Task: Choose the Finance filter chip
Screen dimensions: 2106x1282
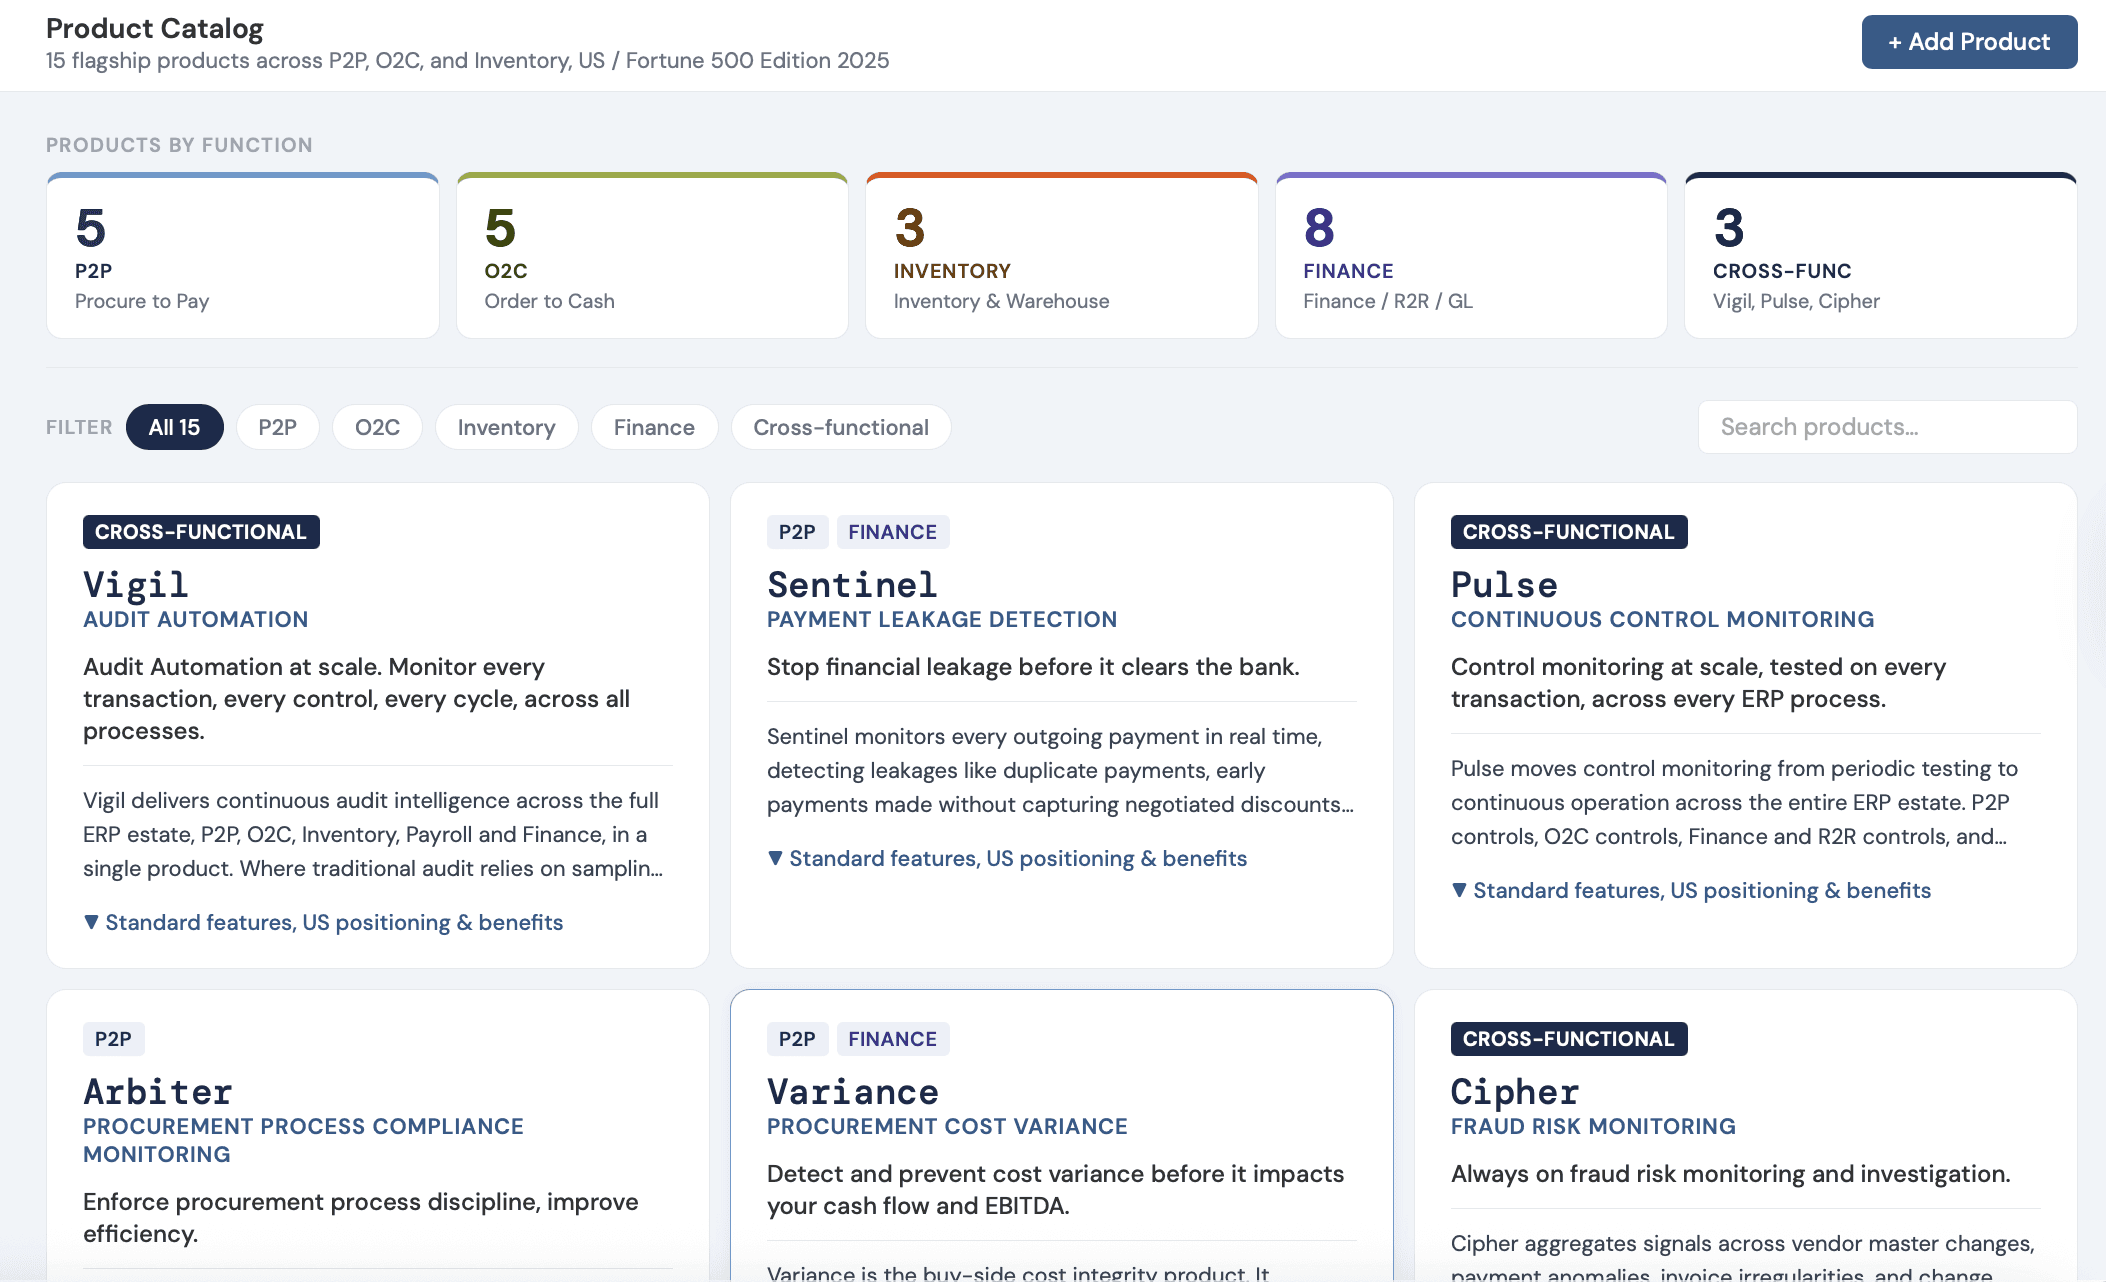Action: (654, 427)
